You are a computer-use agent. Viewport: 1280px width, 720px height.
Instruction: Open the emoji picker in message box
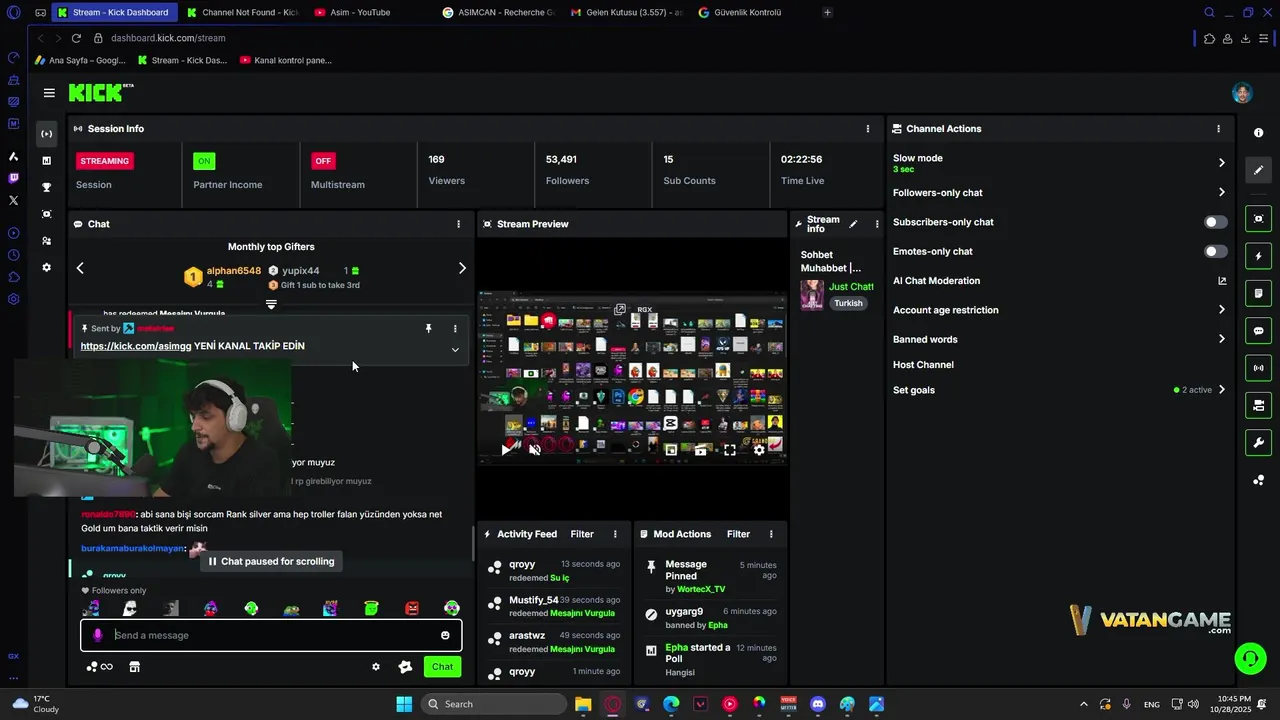pyautogui.click(x=445, y=635)
